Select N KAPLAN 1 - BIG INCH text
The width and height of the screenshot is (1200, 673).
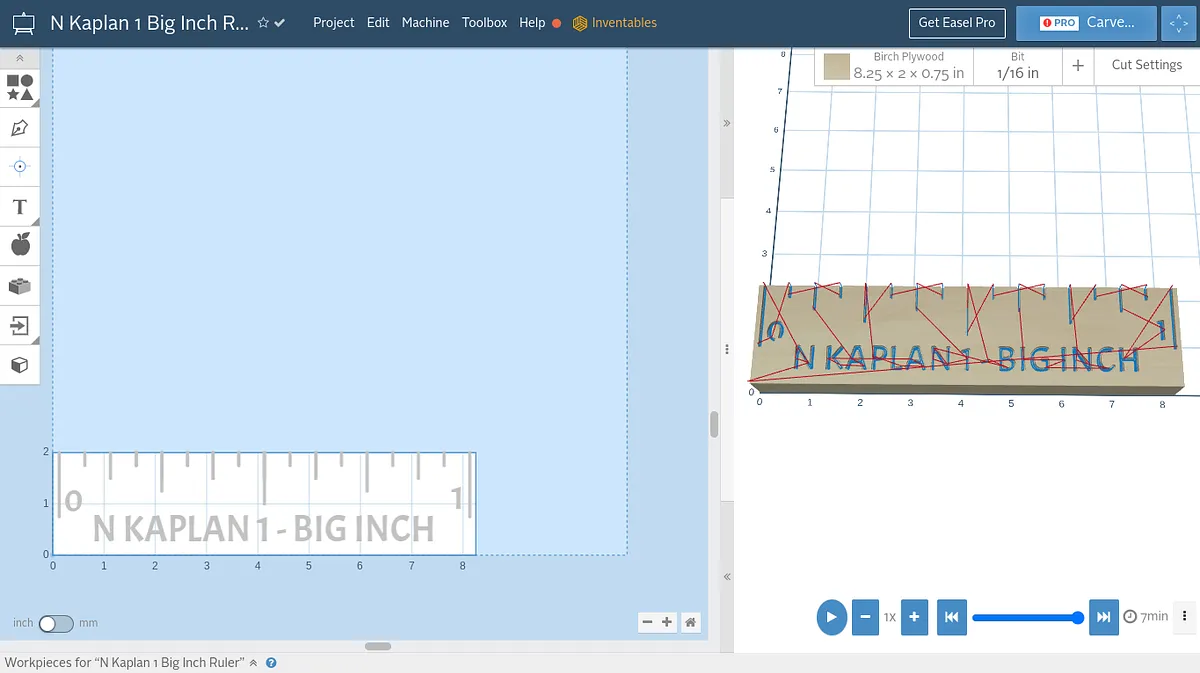coord(264,528)
